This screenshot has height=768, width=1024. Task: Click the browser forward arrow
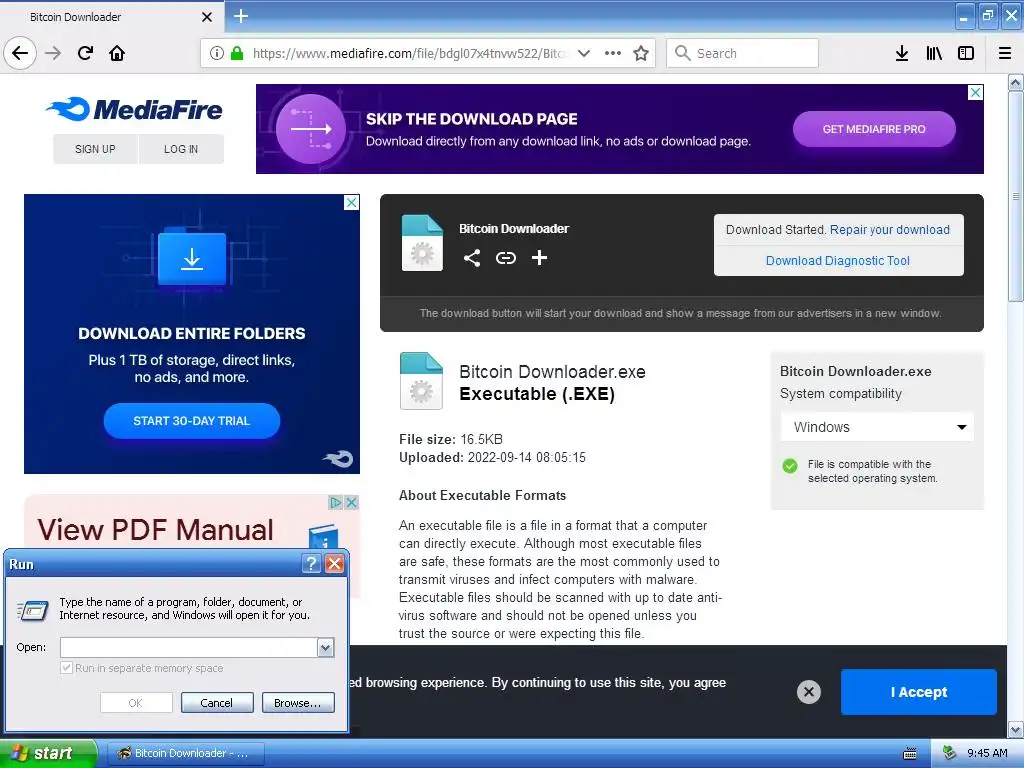point(53,53)
